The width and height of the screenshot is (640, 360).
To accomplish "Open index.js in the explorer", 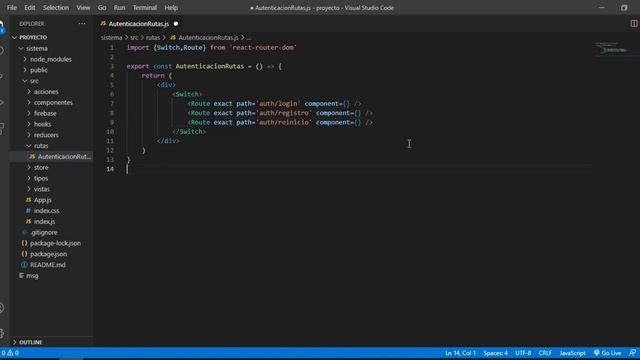I will [44, 222].
